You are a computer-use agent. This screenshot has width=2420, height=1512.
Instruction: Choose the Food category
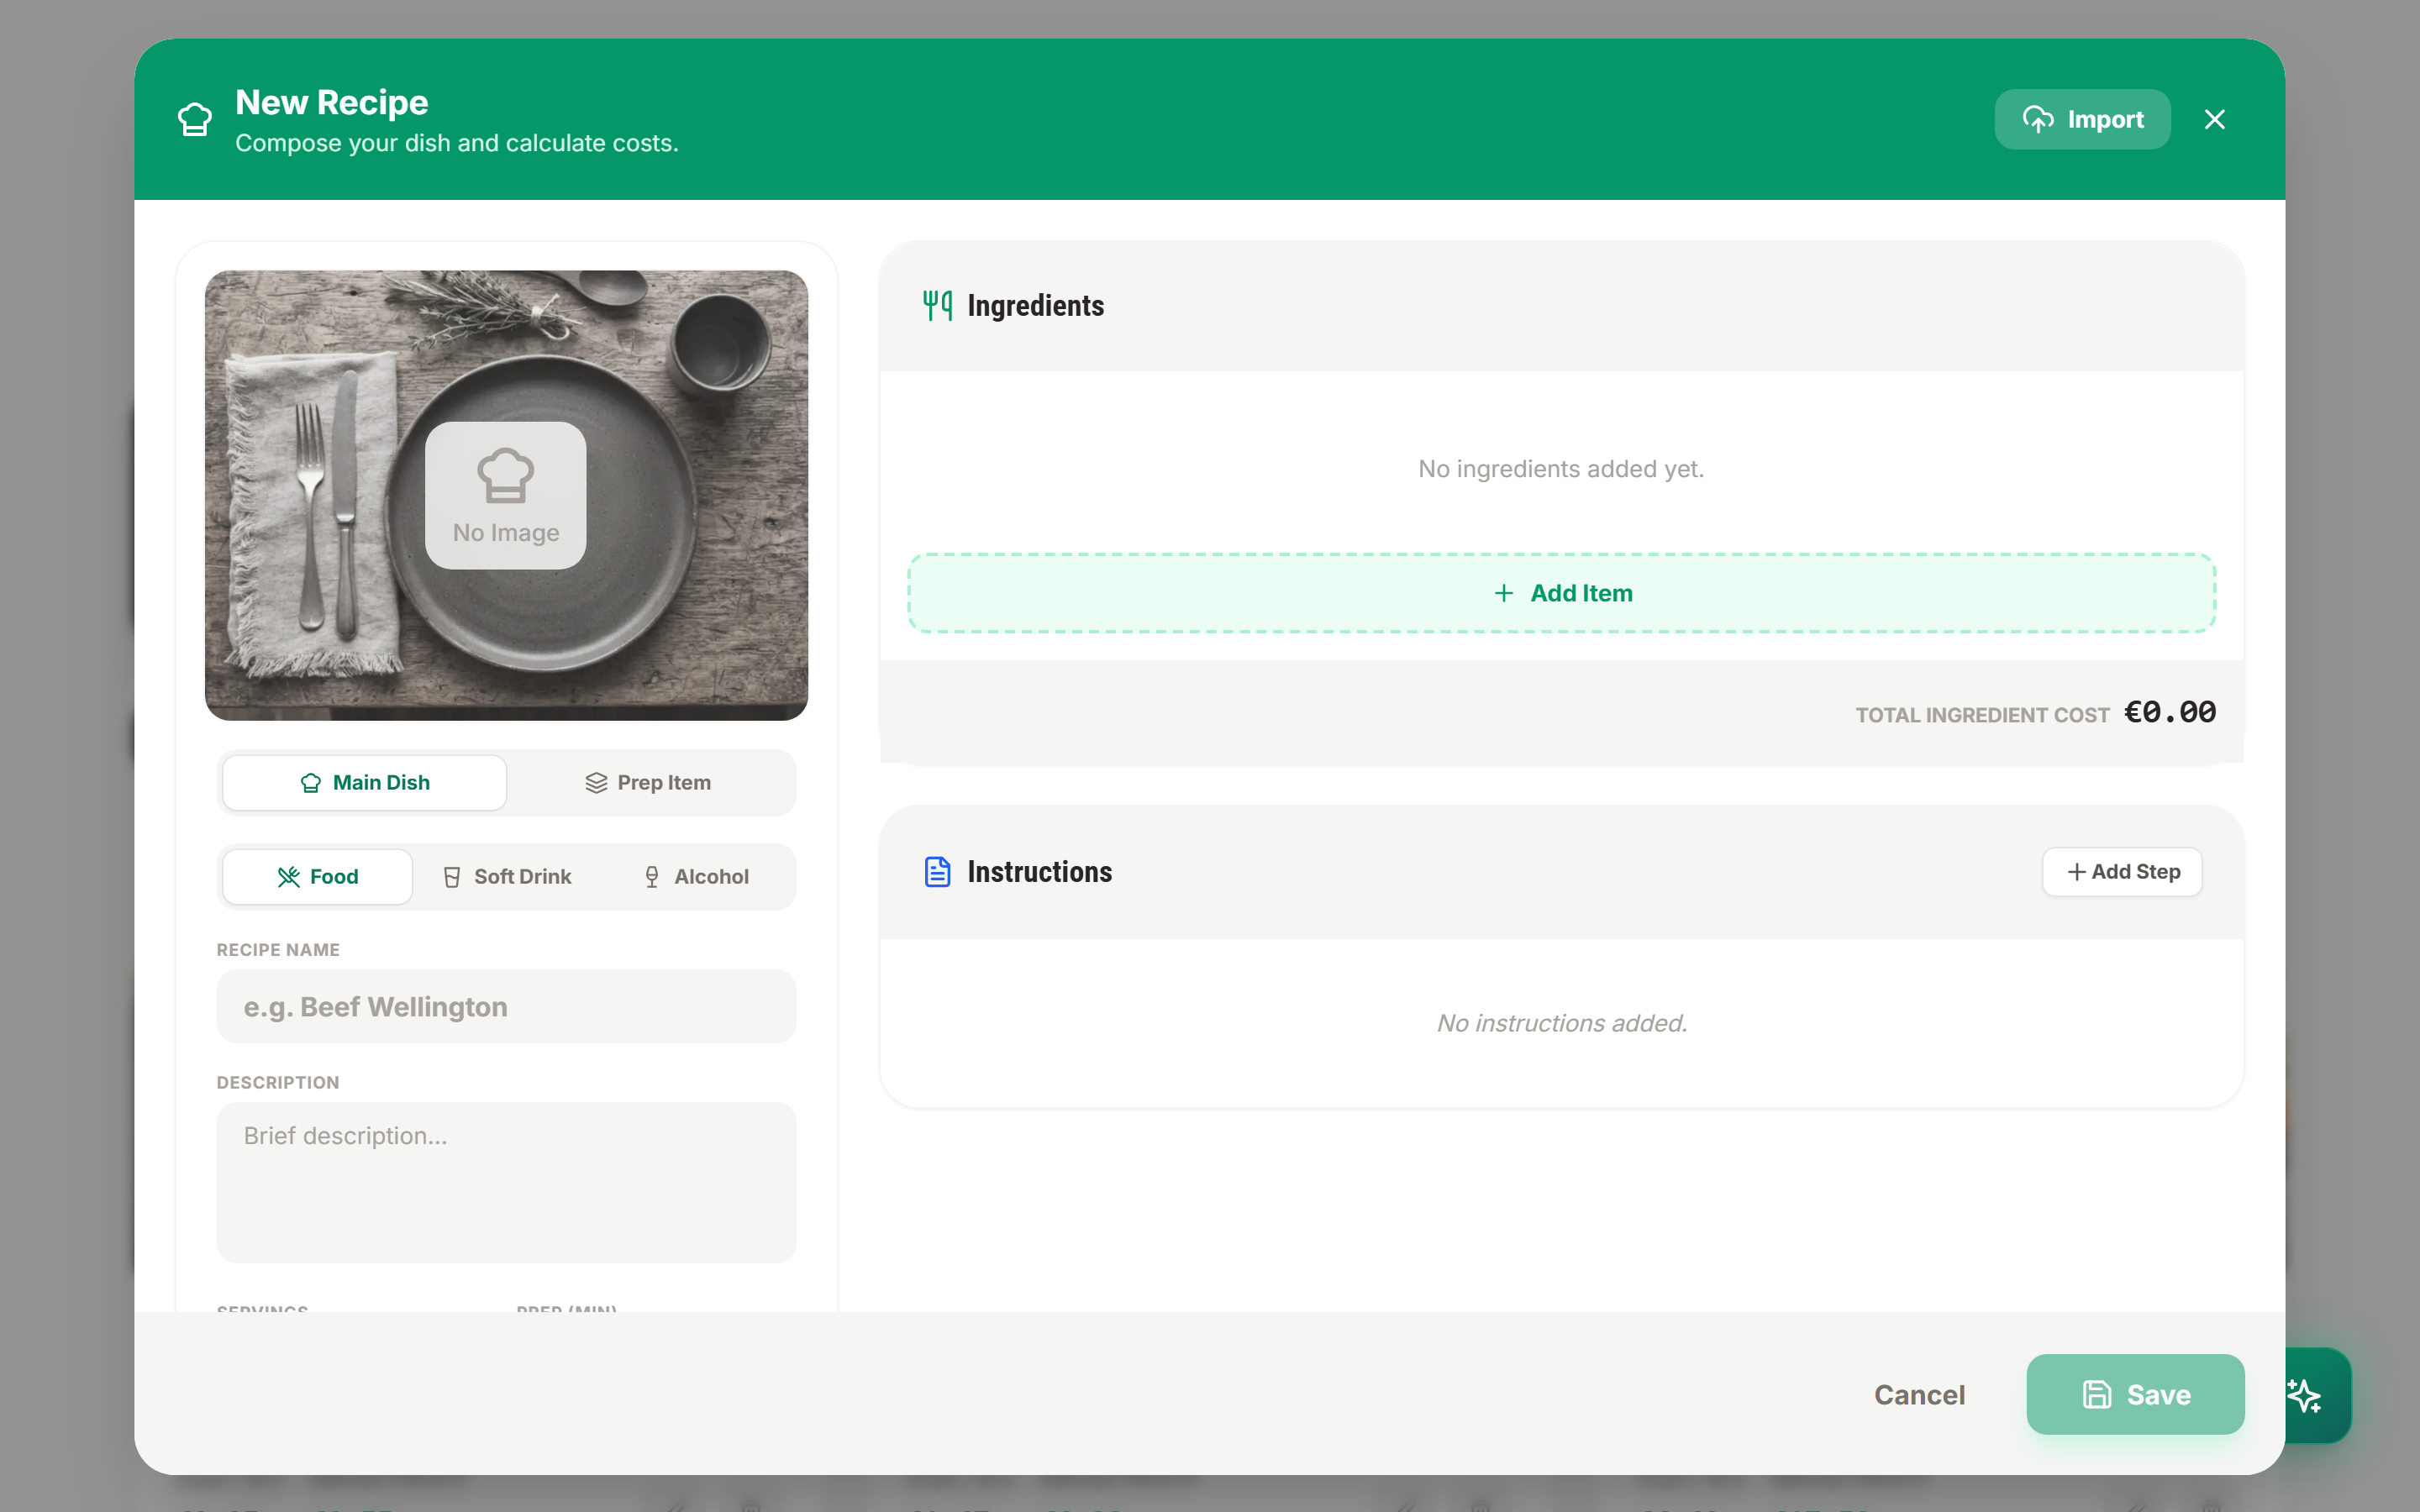317,876
